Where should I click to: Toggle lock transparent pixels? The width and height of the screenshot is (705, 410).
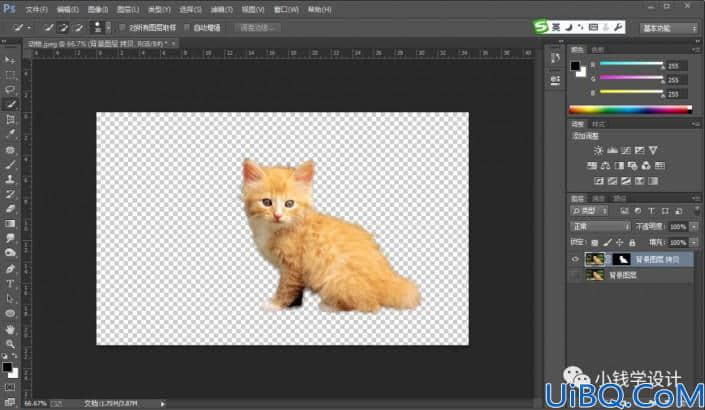pyautogui.click(x=594, y=243)
